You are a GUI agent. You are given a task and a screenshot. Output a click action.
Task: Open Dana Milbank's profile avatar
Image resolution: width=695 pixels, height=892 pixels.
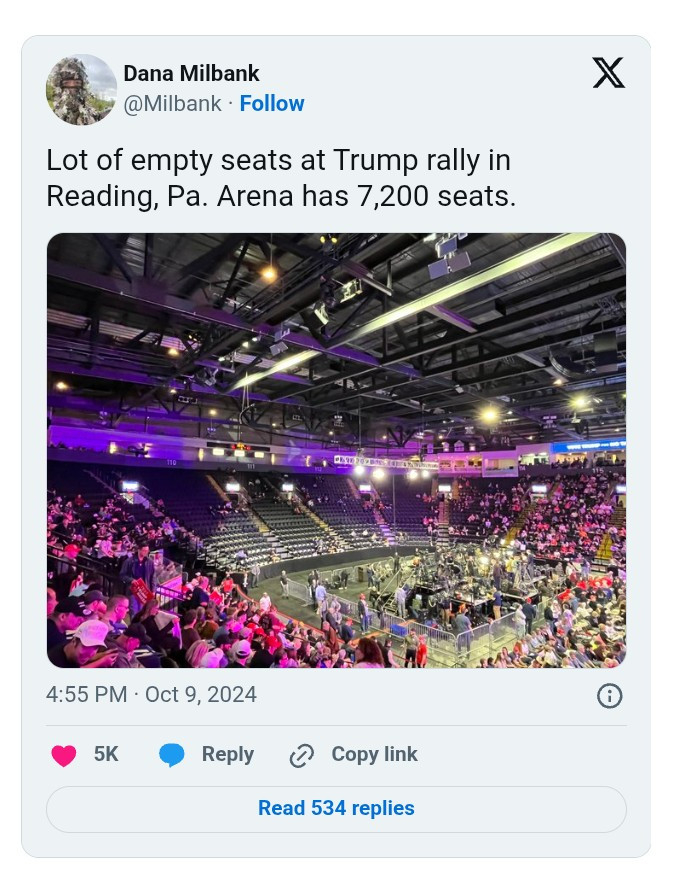[x=81, y=89]
